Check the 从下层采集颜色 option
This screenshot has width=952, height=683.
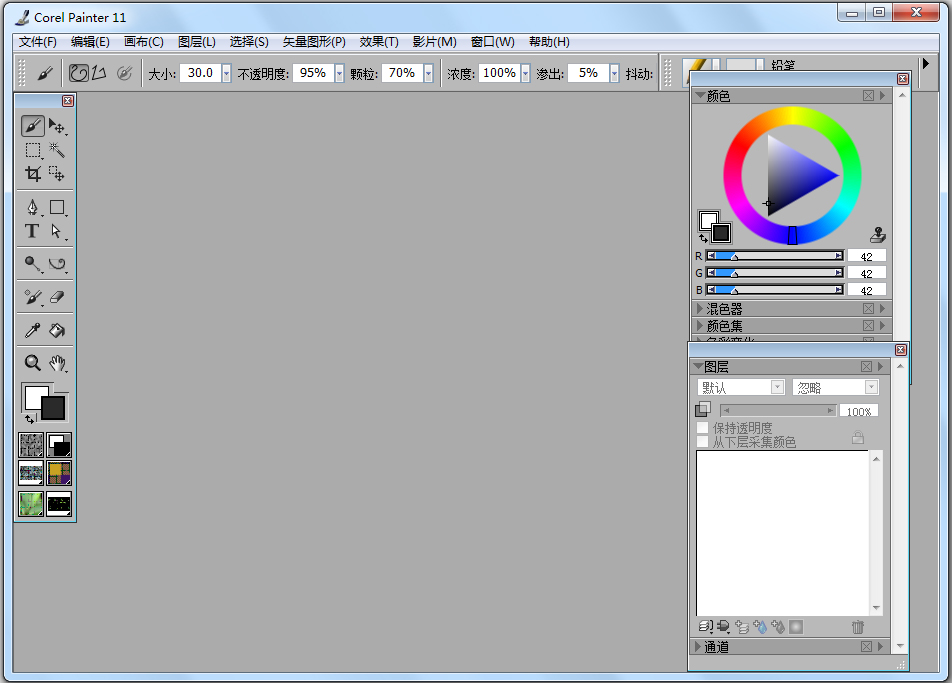pyautogui.click(x=703, y=442)
